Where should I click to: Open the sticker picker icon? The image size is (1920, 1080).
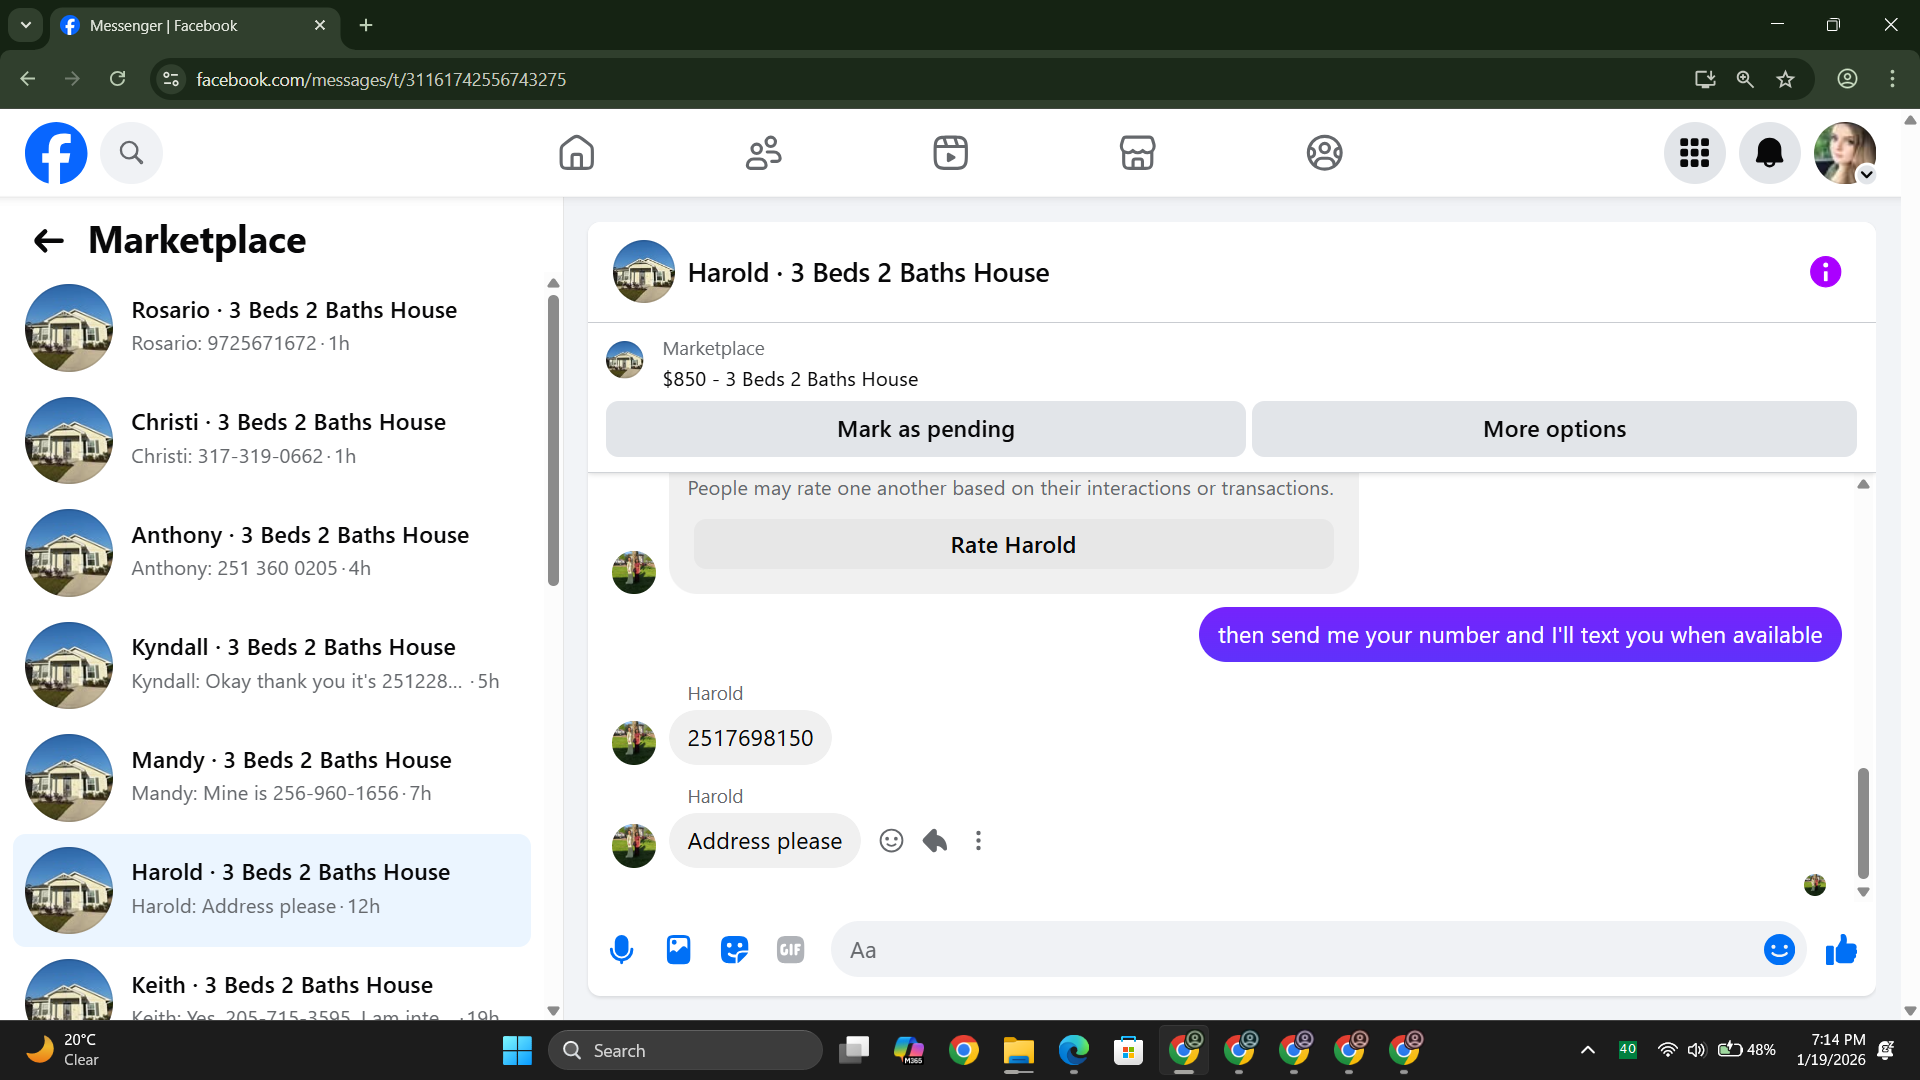click(734, 950)
